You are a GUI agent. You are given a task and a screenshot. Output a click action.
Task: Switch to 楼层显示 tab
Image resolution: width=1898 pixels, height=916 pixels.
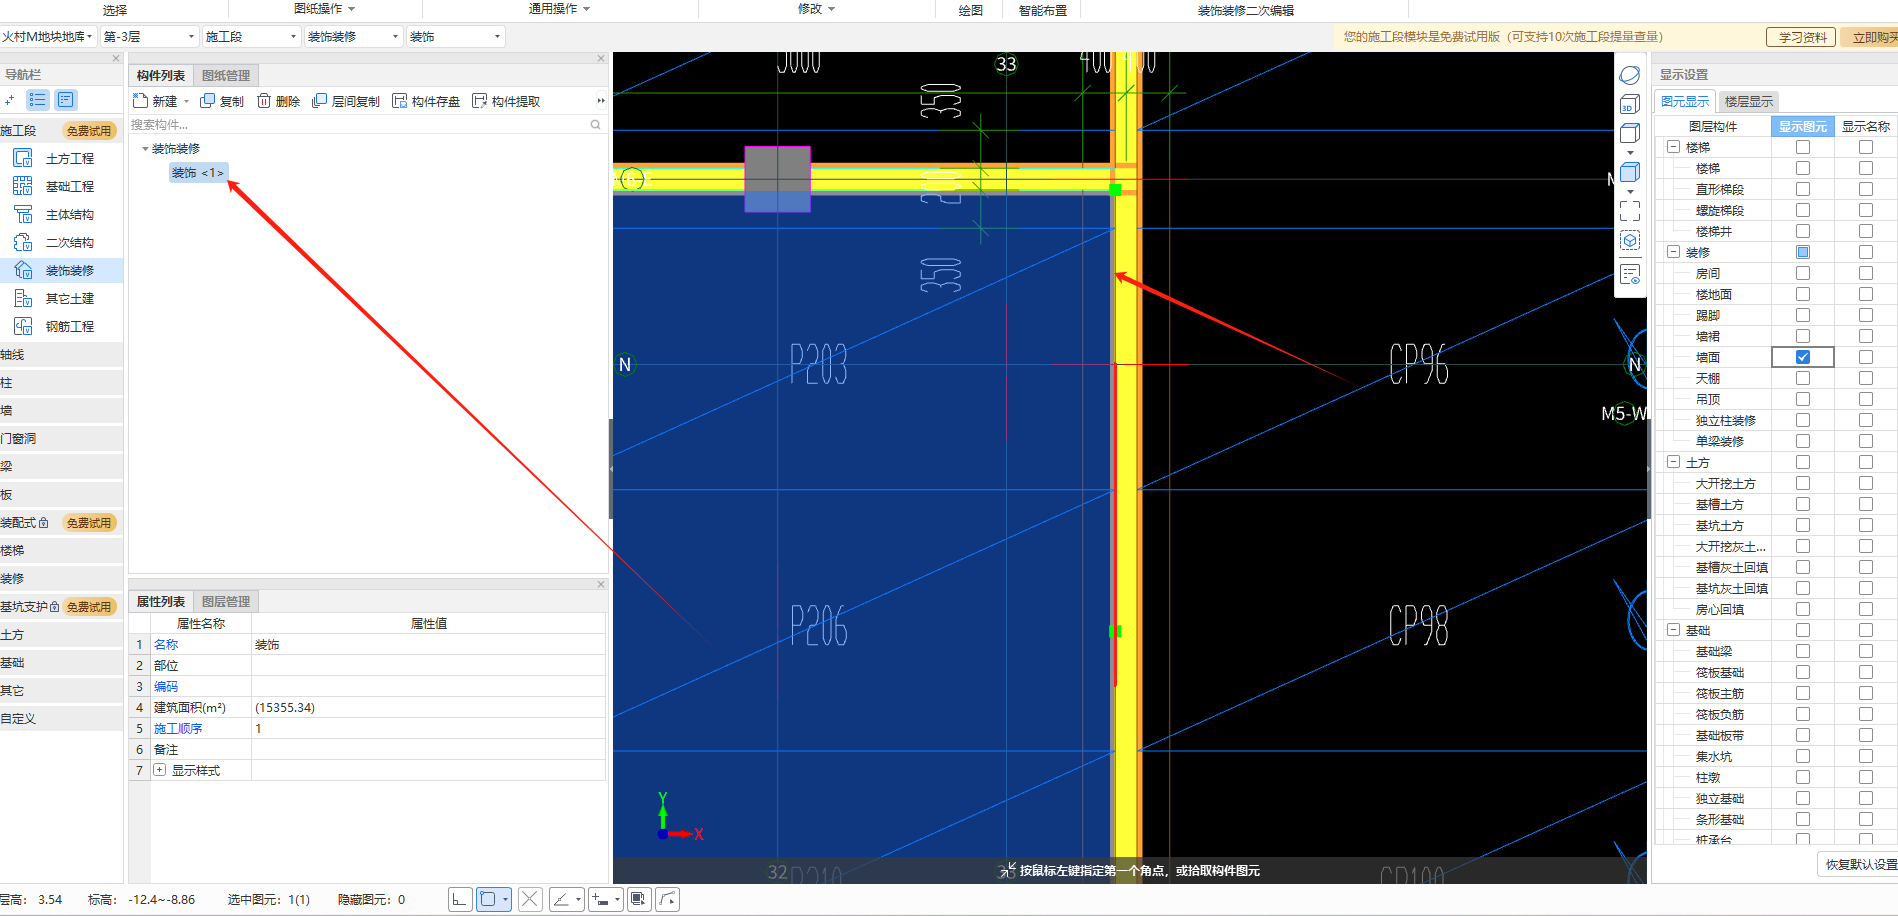coord(1748,101)
